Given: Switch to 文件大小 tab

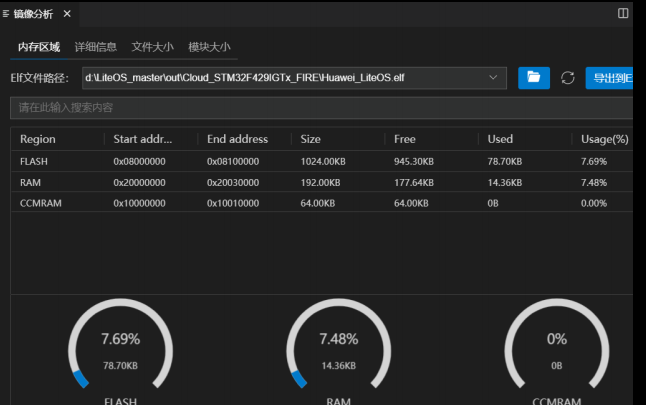Looking at the screenshot, I should 152,47.
